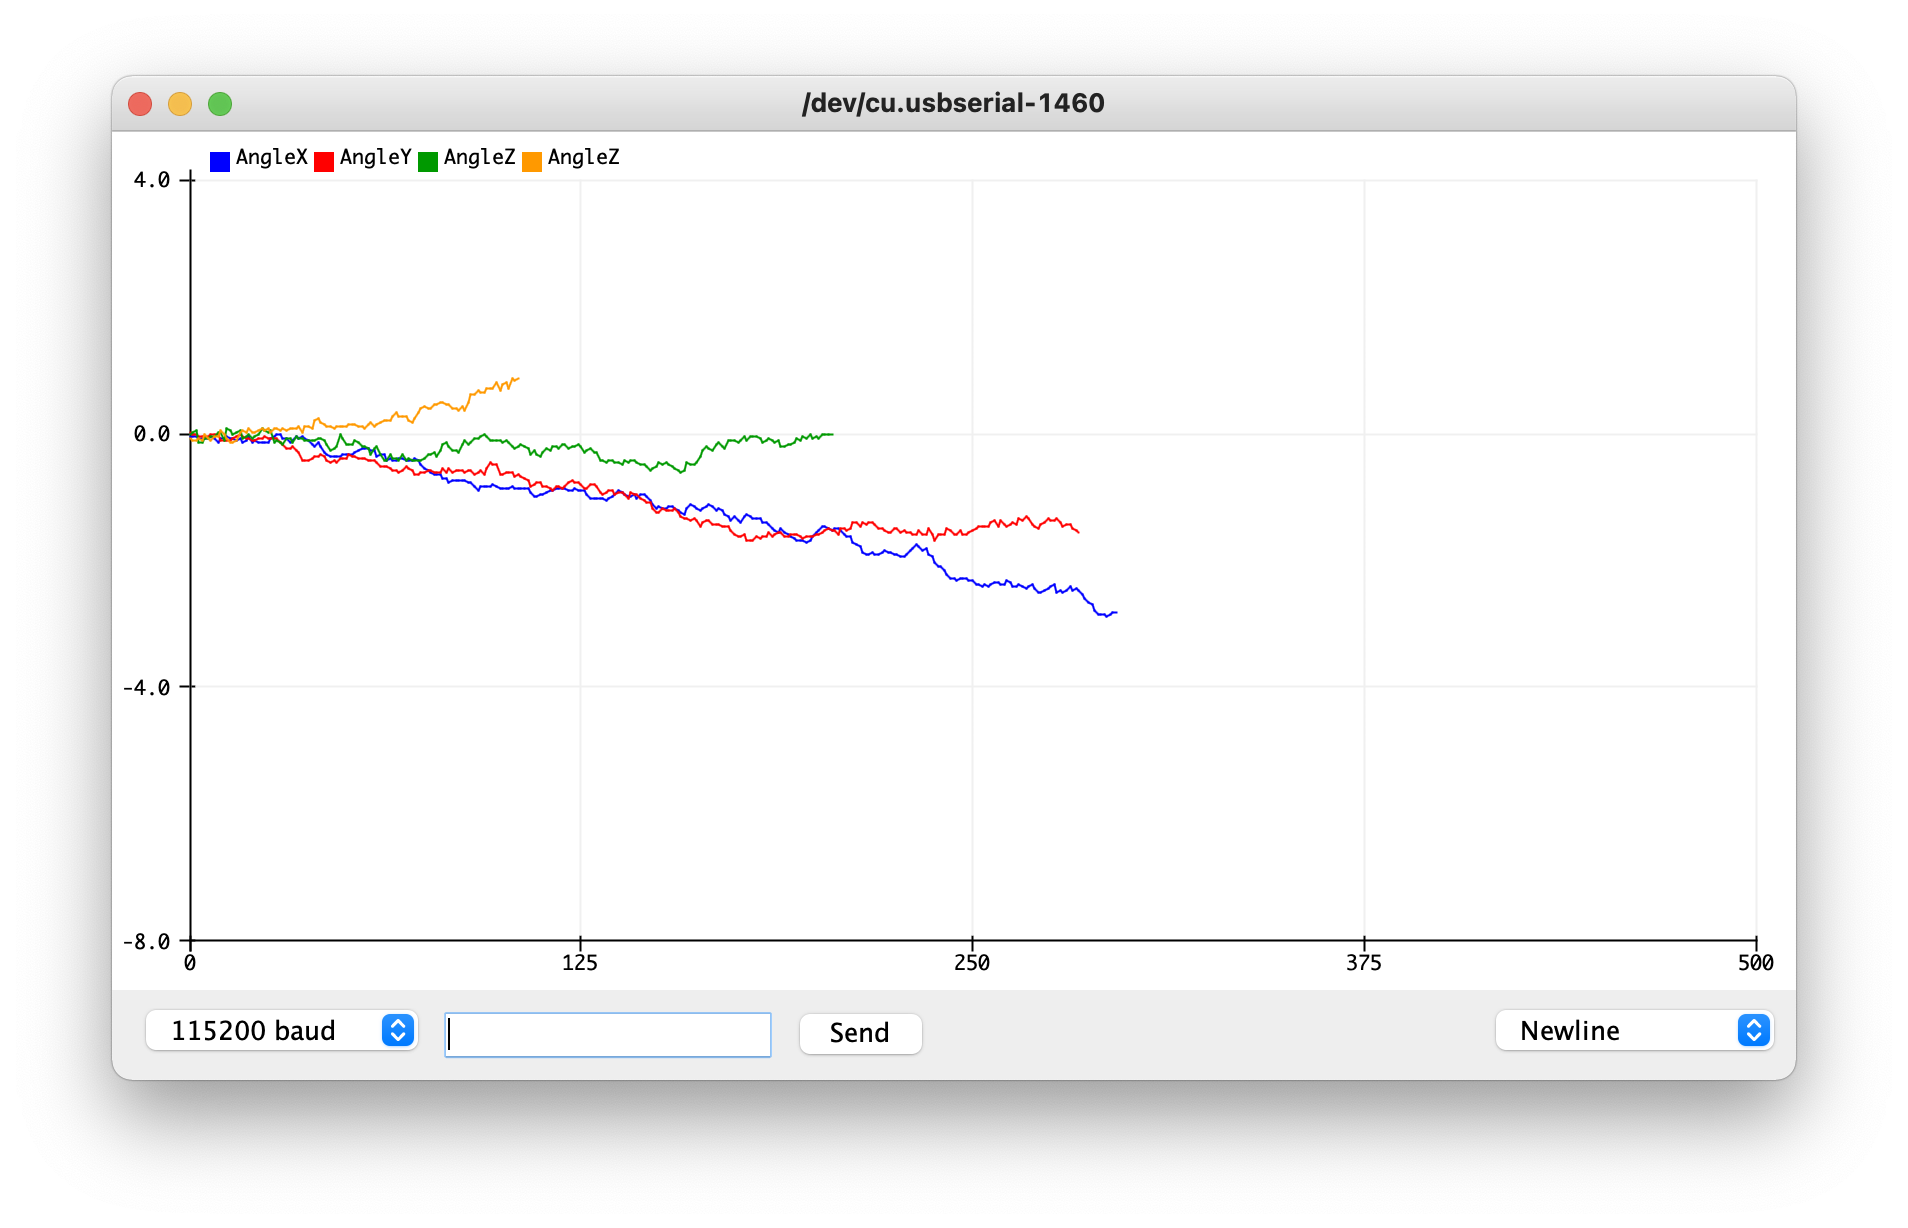Open the 115200 baud rate dropdown

click(281, 1030)
